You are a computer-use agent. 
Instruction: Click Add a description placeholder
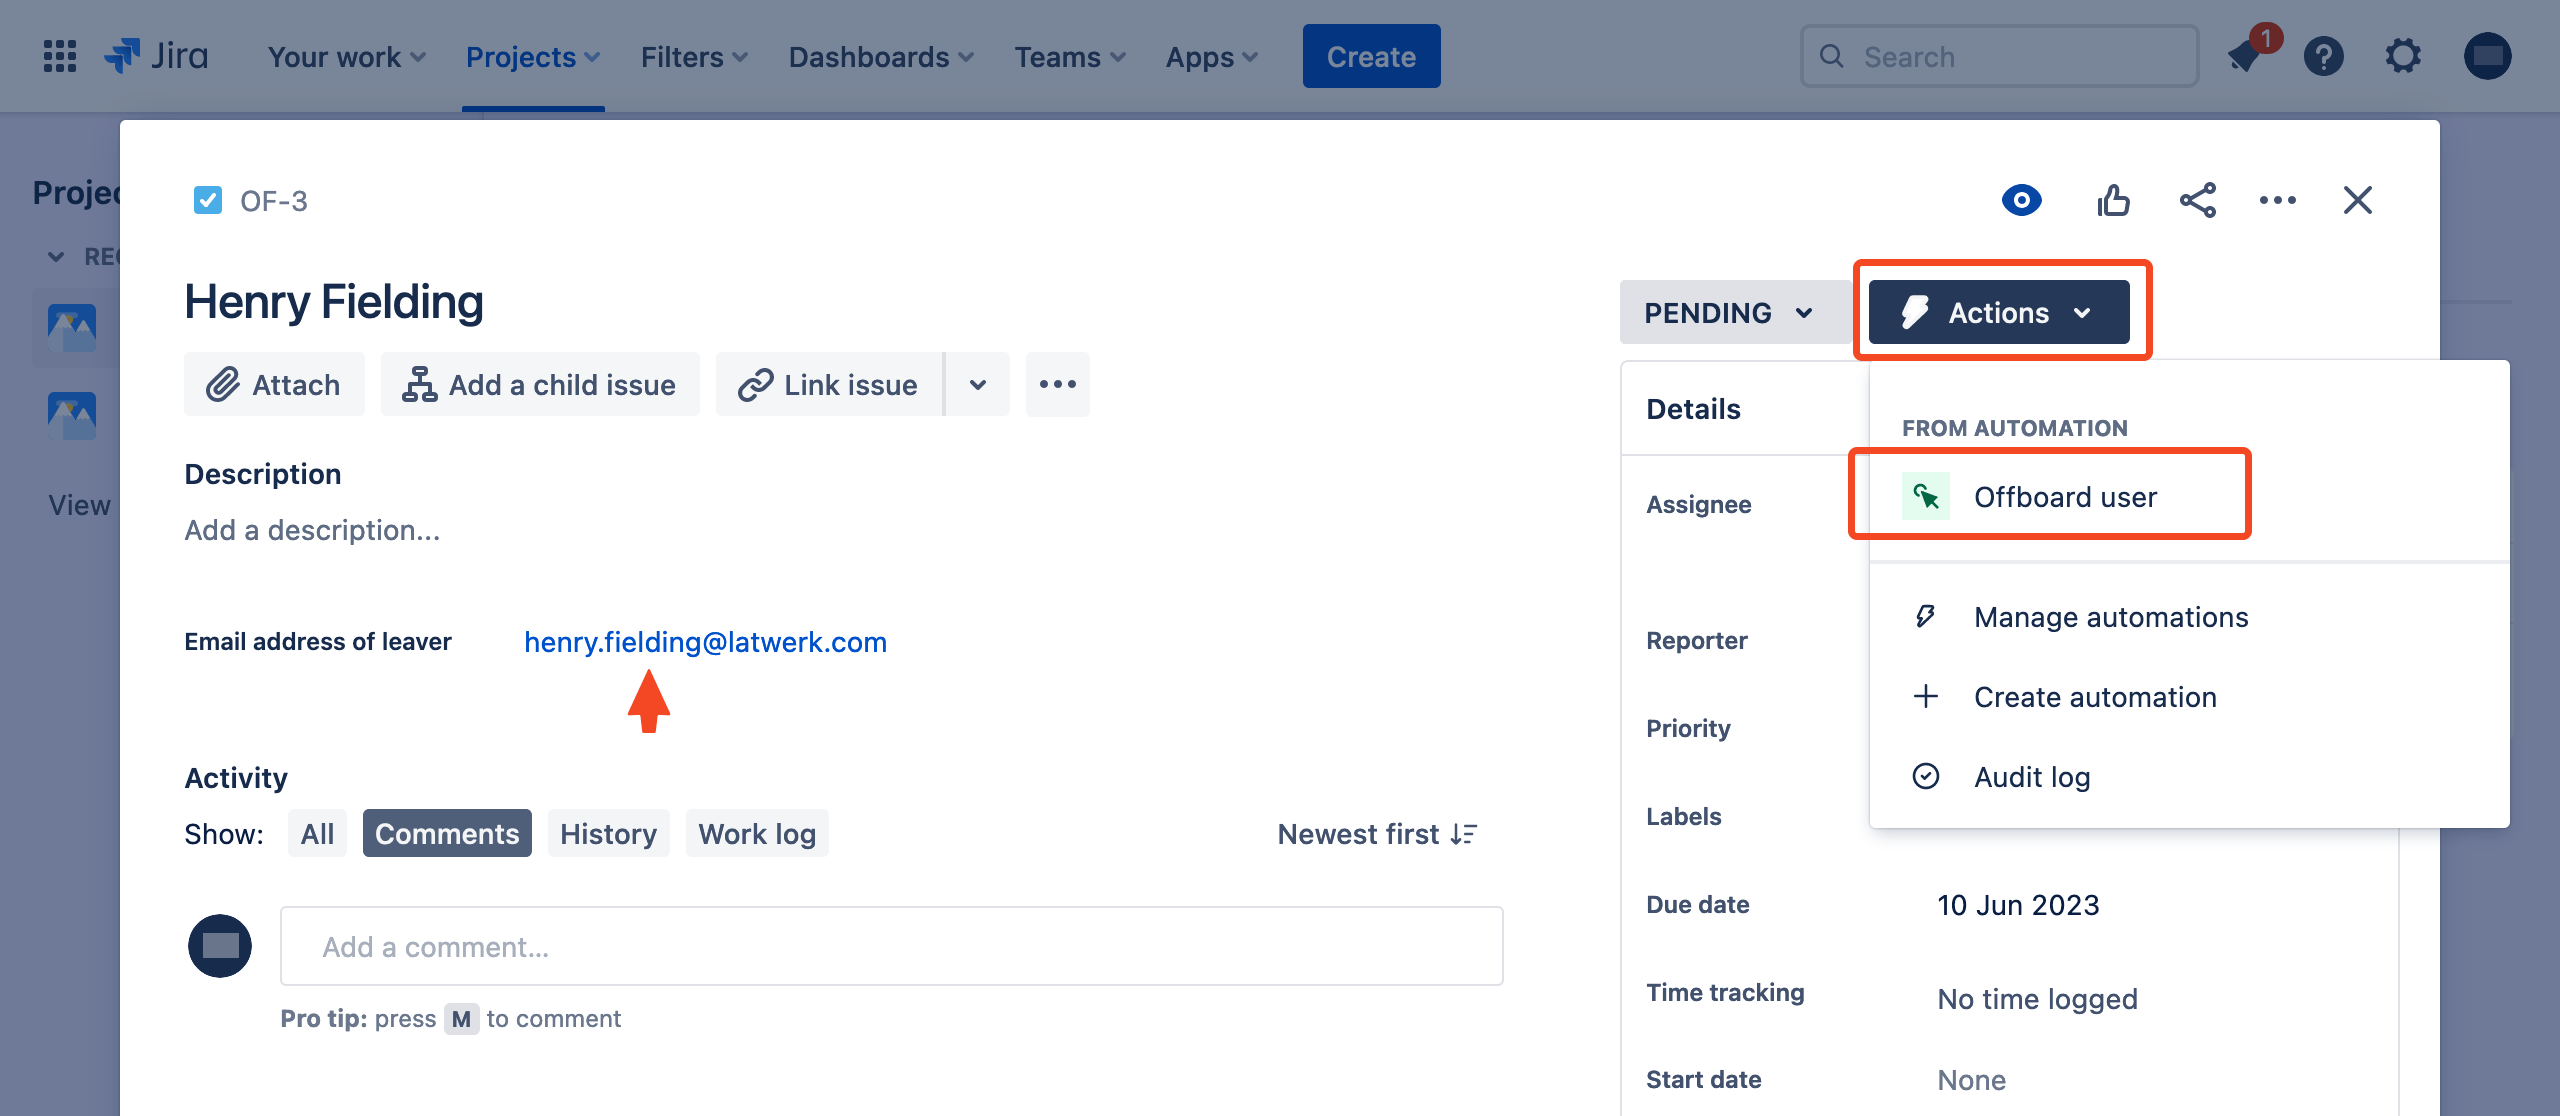(x=312, y=530)
